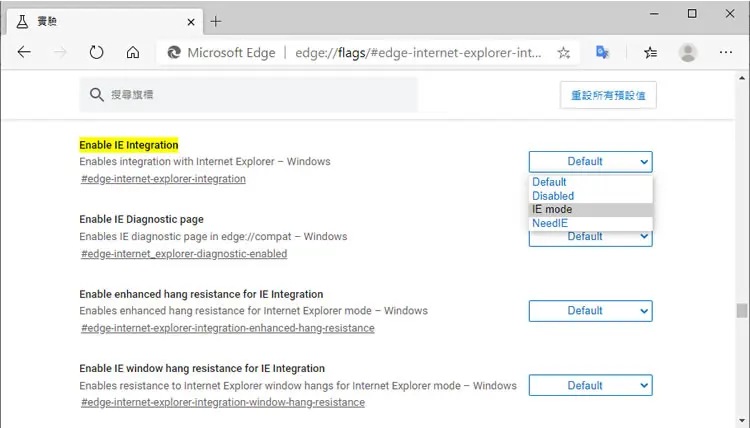Open the enhanced-hang-resistance anchor link

(x=228, y=328)
